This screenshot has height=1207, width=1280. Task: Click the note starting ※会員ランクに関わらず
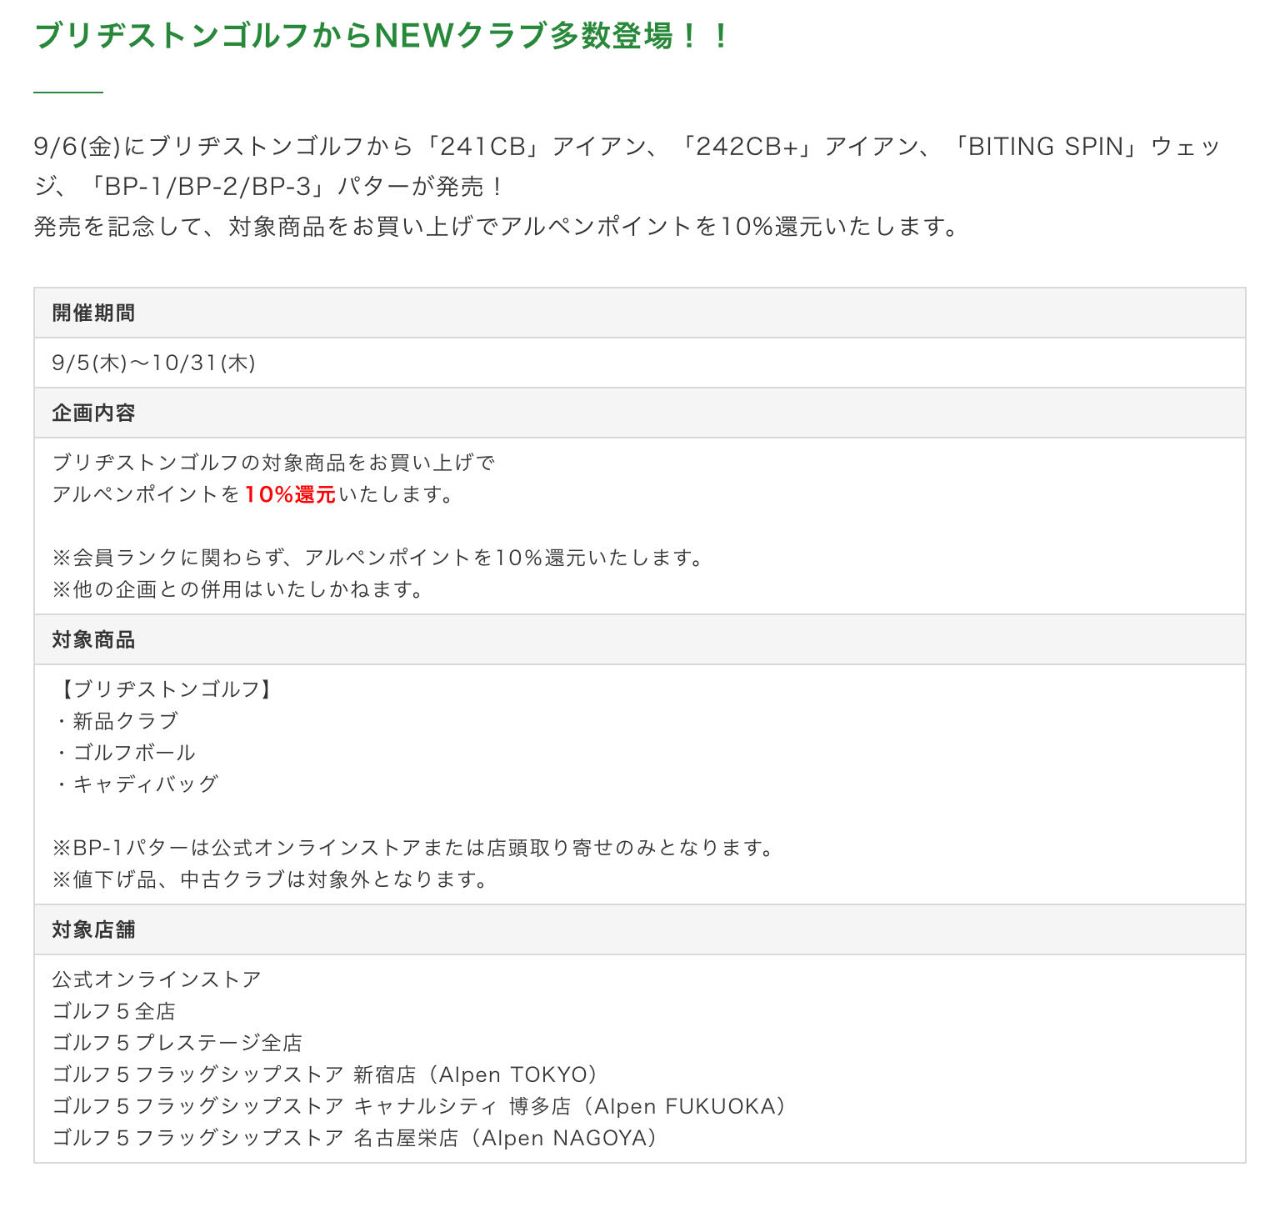click(378, 558)
